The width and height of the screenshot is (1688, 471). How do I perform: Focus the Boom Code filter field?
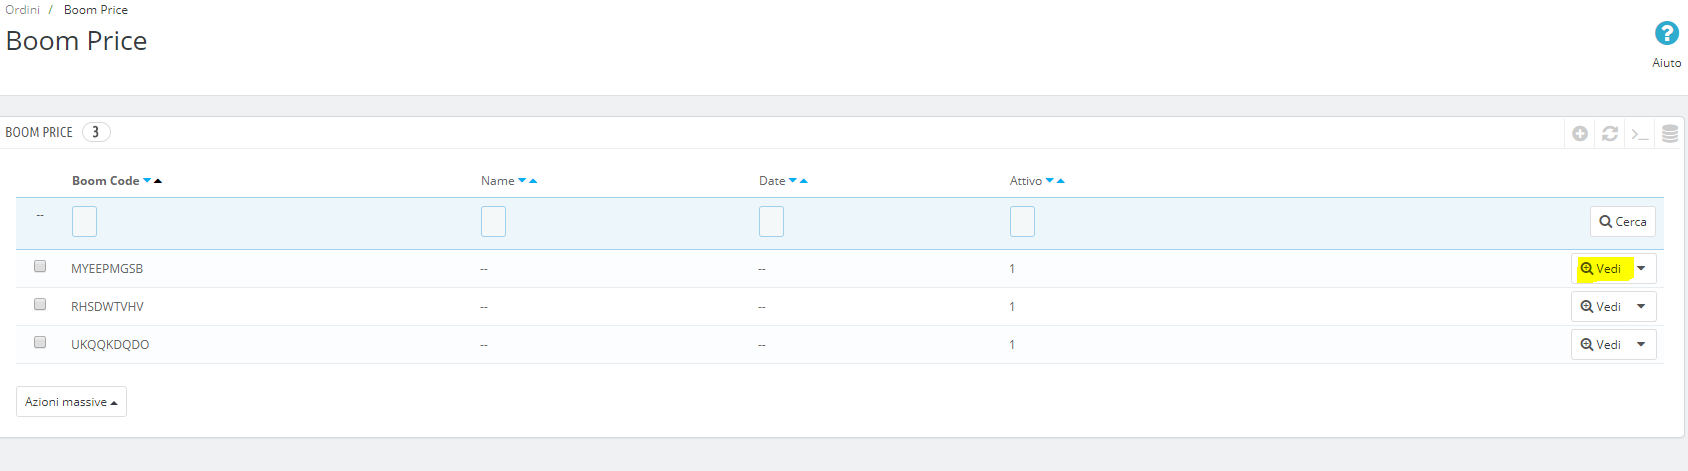pos(84,222)
